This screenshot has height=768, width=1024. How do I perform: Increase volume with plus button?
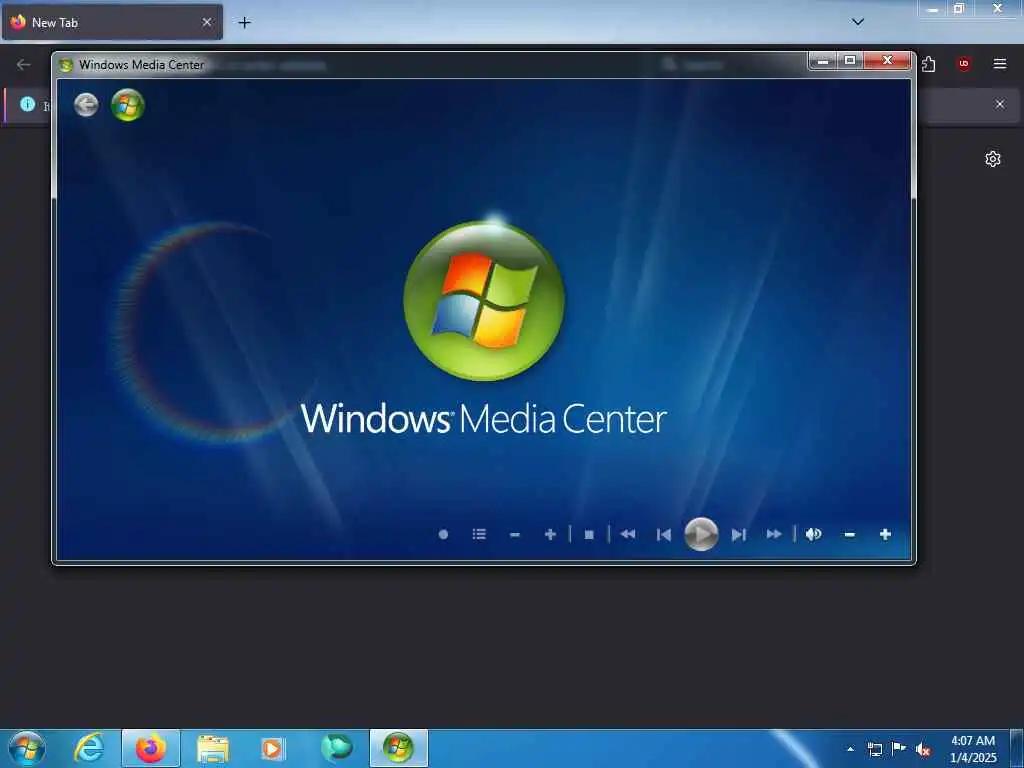[x=885, y=534]
